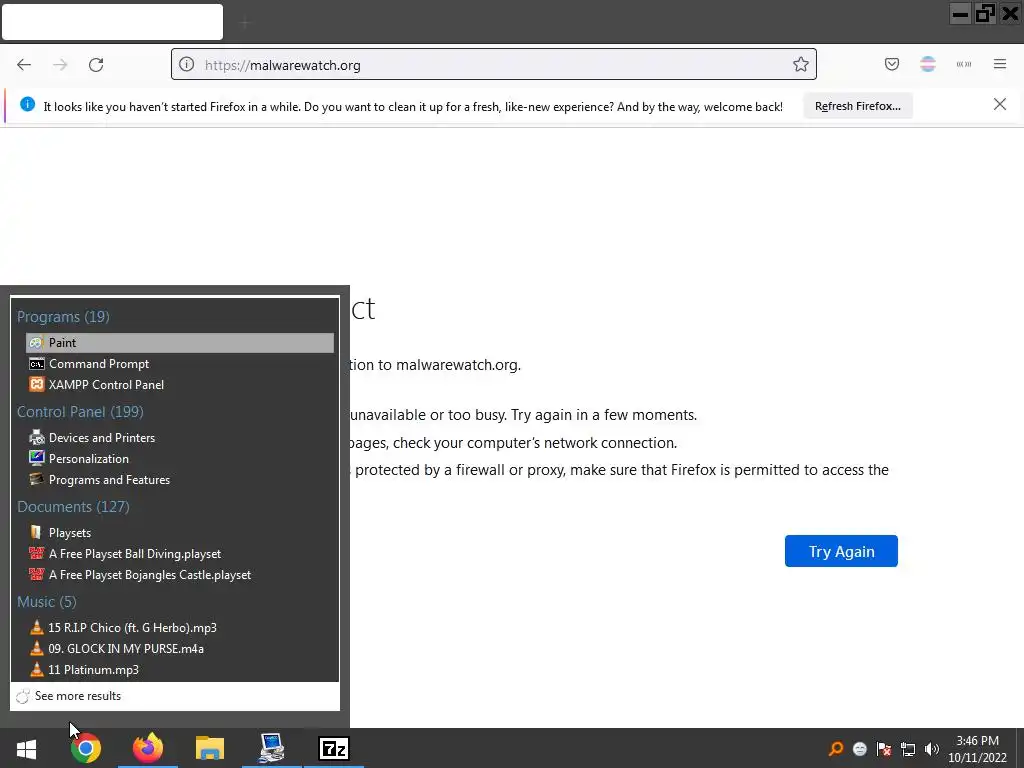Play 09. GLOCK IN MY PURSE.m4a
The height and width of the screenshot is (768, 1024).
180,648
